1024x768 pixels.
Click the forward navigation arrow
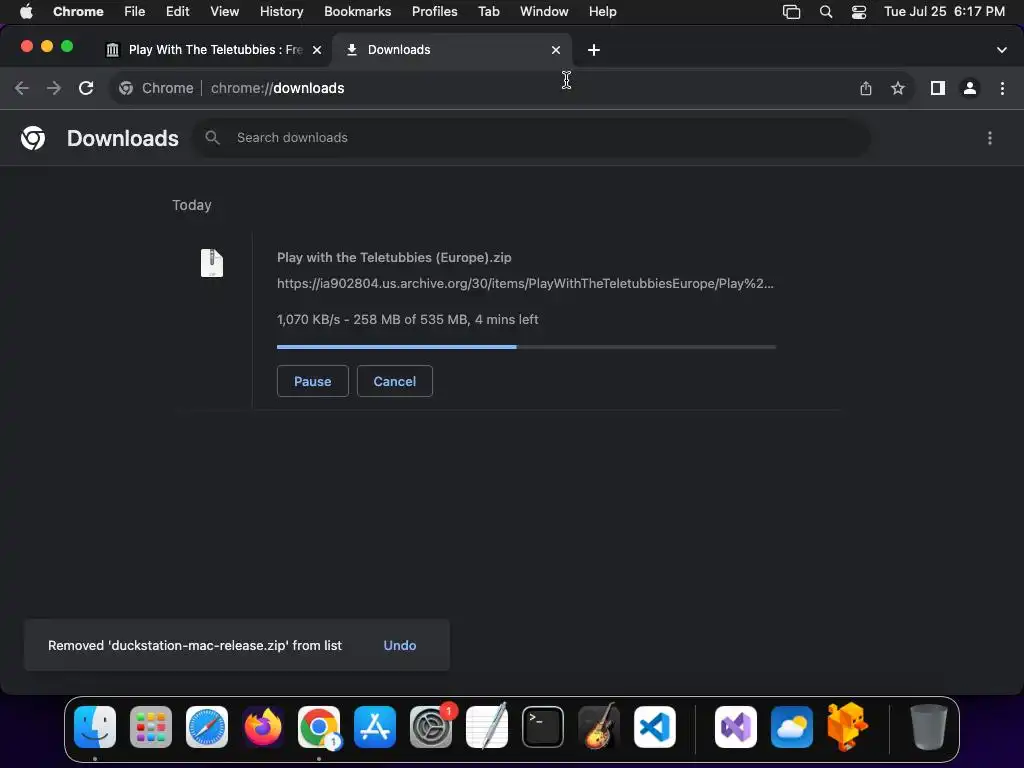[54, 88]
